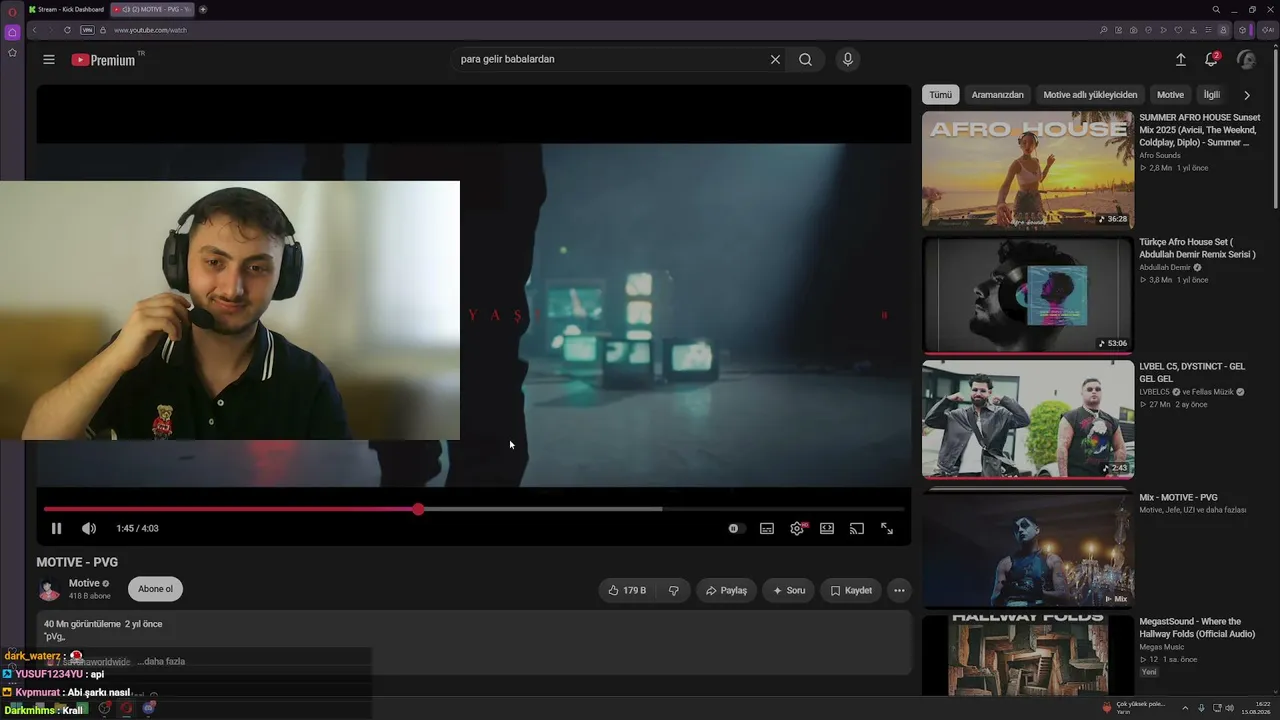Open a new browser tab

(203, 9)
